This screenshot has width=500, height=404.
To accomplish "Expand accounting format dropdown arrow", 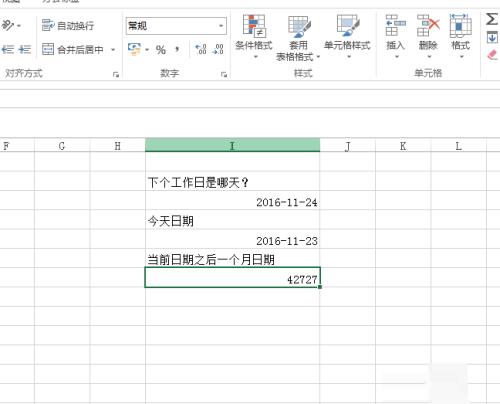I will click(147, 50).
